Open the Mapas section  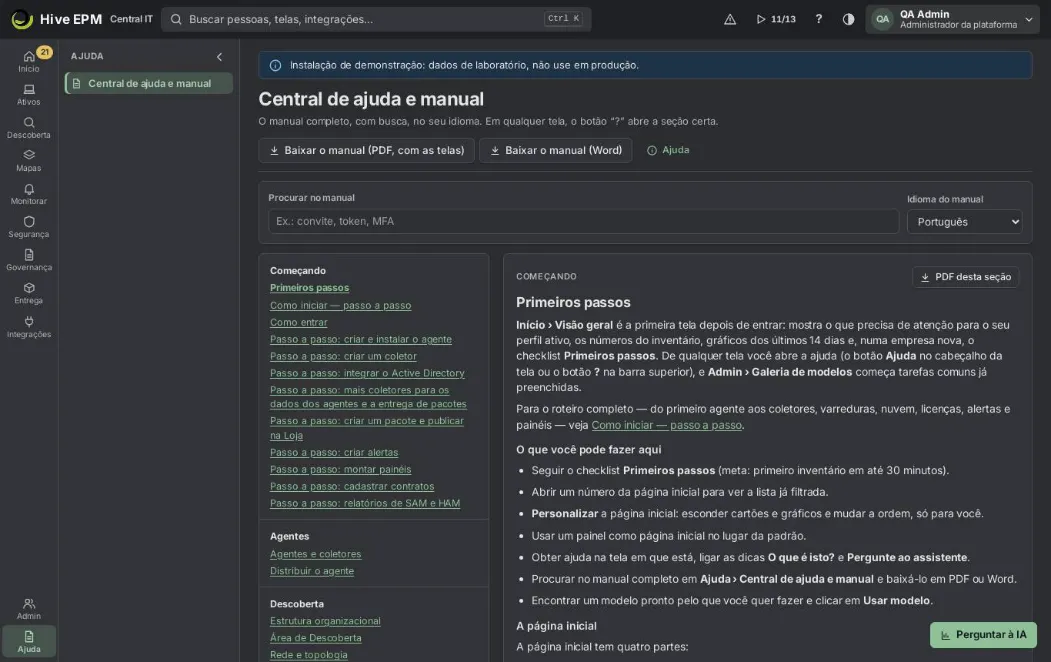29,161
